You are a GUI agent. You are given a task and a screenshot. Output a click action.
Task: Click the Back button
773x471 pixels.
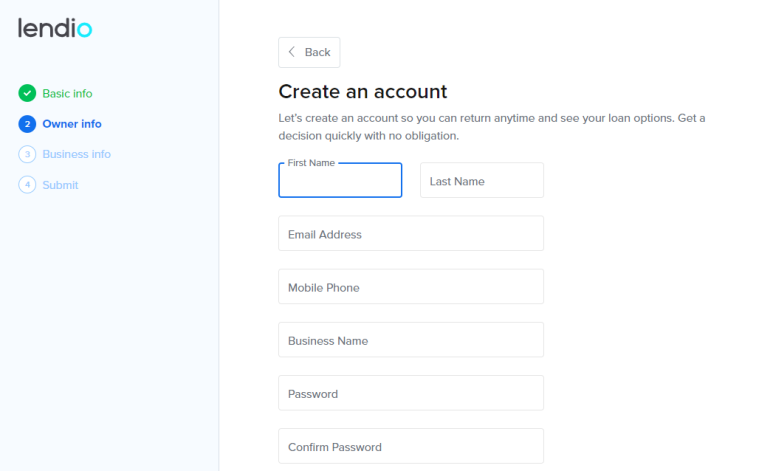point(309,52)
